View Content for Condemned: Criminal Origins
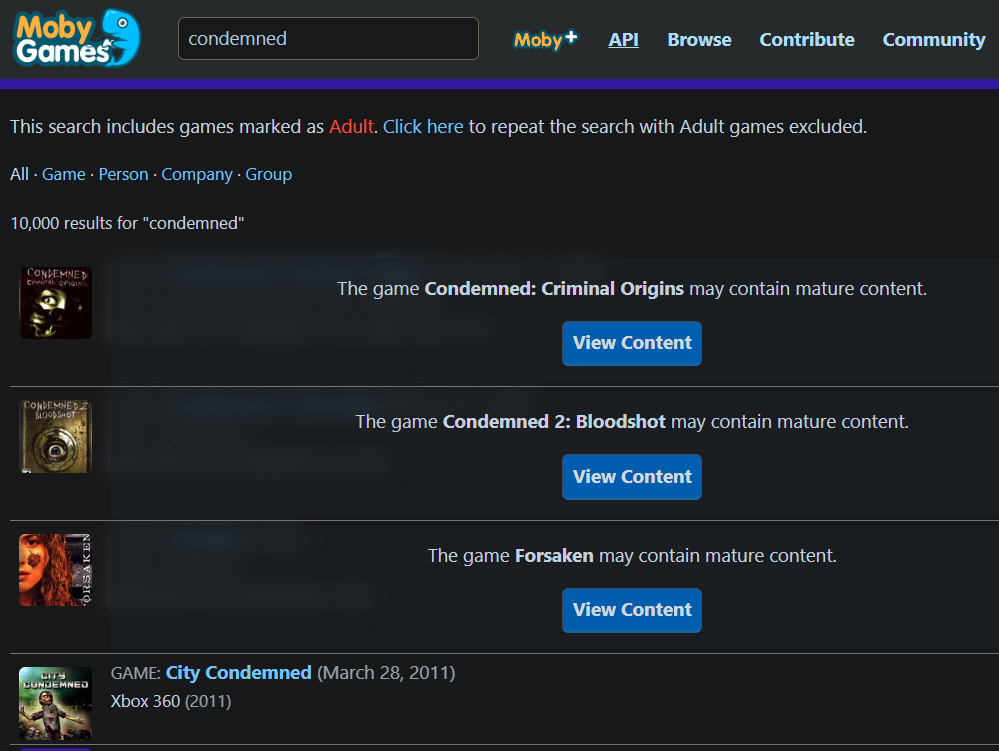The height and width of the screenshot is (751, 999). [632, 343]
